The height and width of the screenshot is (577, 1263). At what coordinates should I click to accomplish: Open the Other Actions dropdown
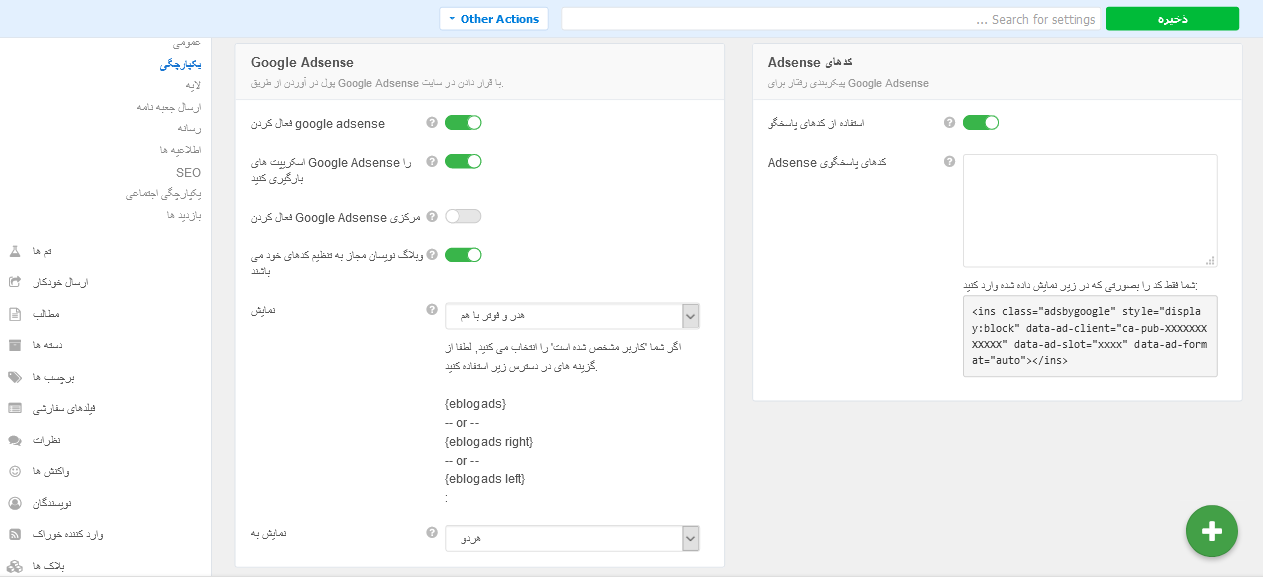pyautogui.click(x=494, y=19)
